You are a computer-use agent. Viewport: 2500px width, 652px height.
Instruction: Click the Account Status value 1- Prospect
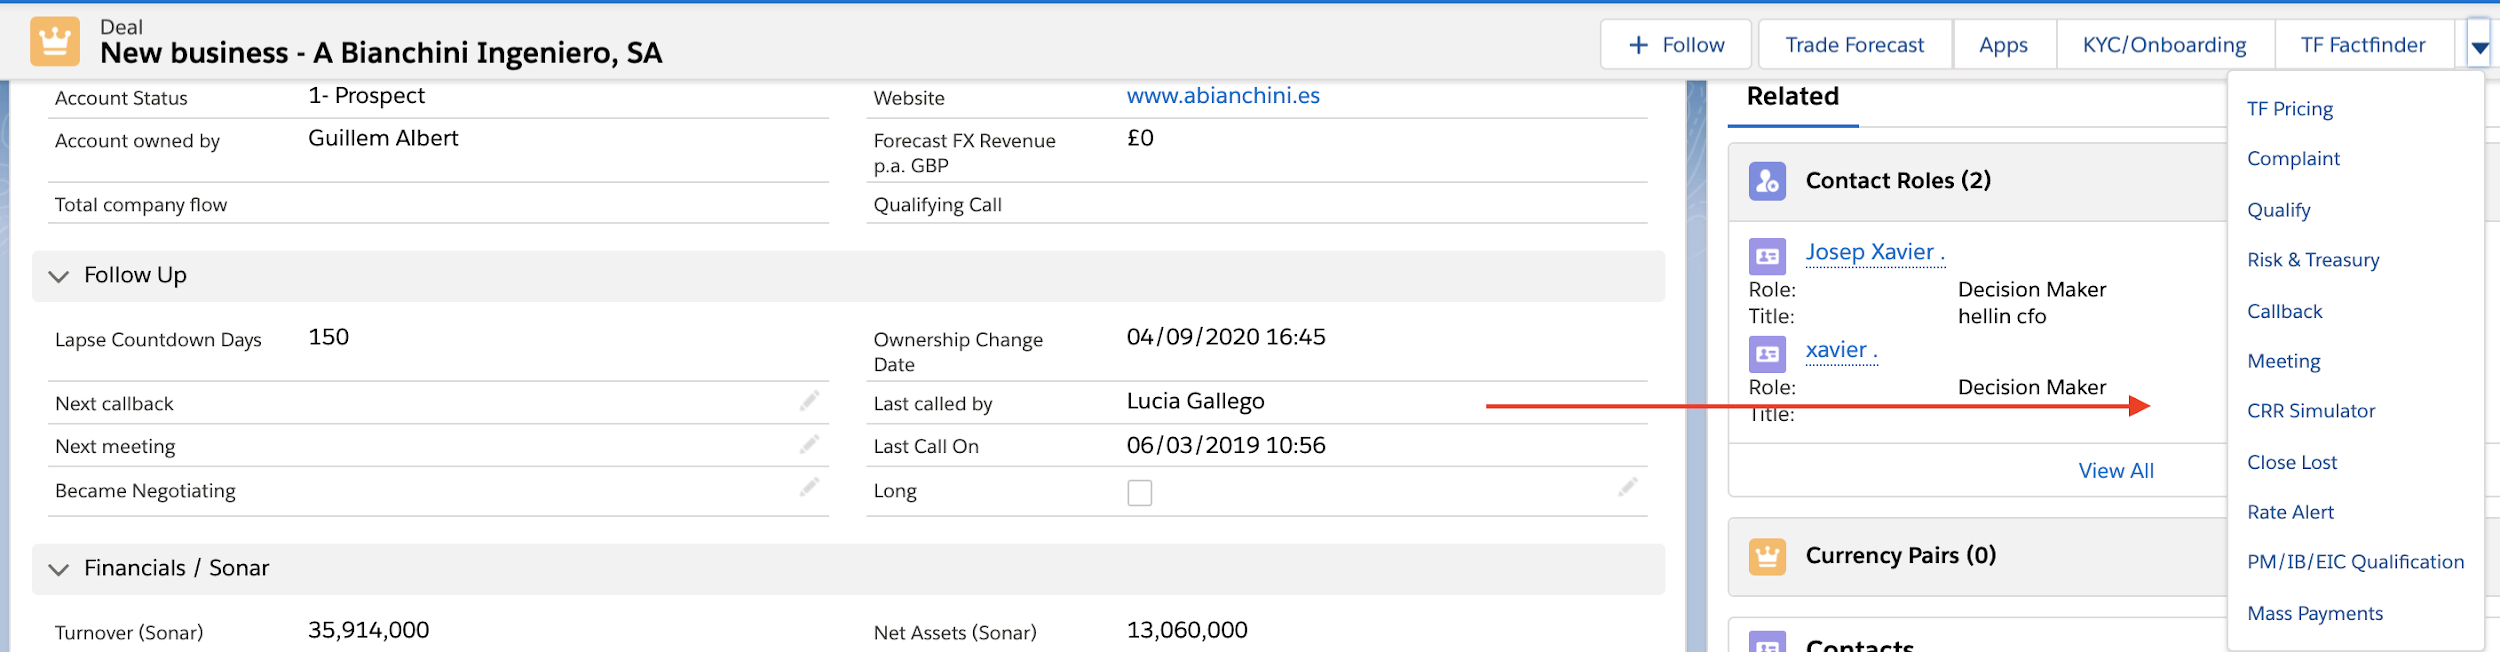[366, 96]
